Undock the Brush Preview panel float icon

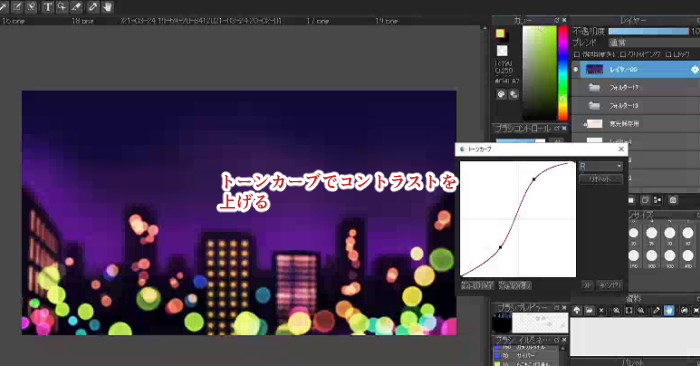pyautogui.click(x=557, y=308)
